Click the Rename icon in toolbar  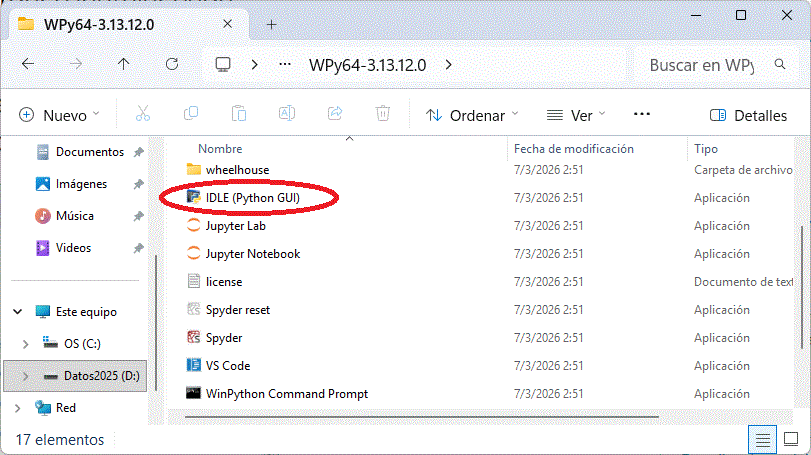tap(287, 114)
